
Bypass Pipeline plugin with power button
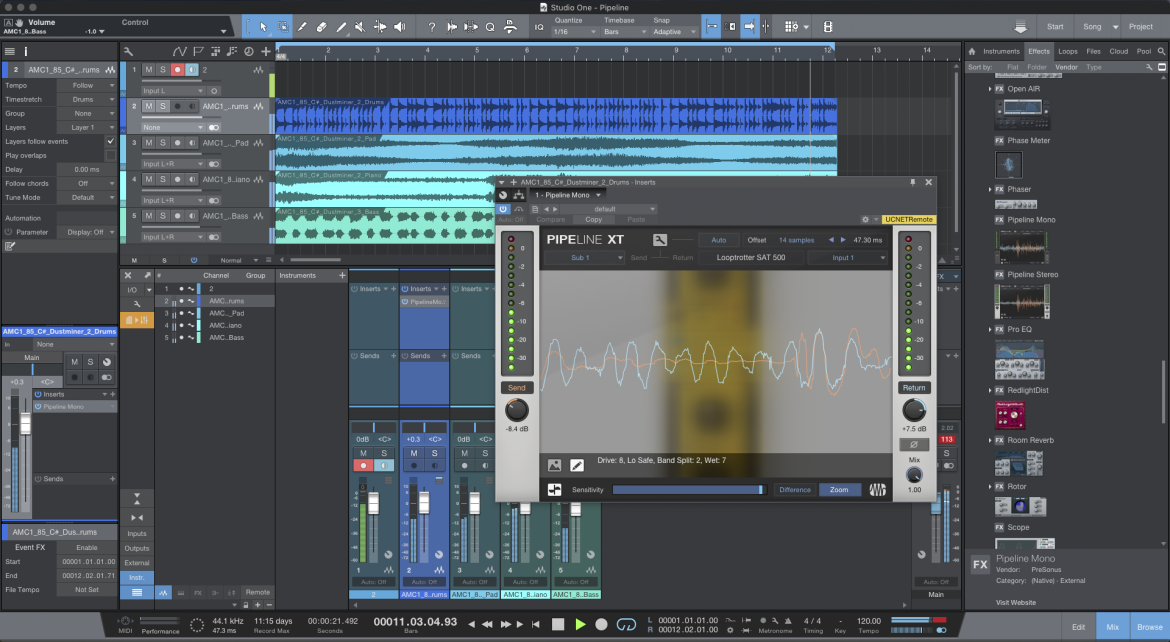[x=503, y=209]
